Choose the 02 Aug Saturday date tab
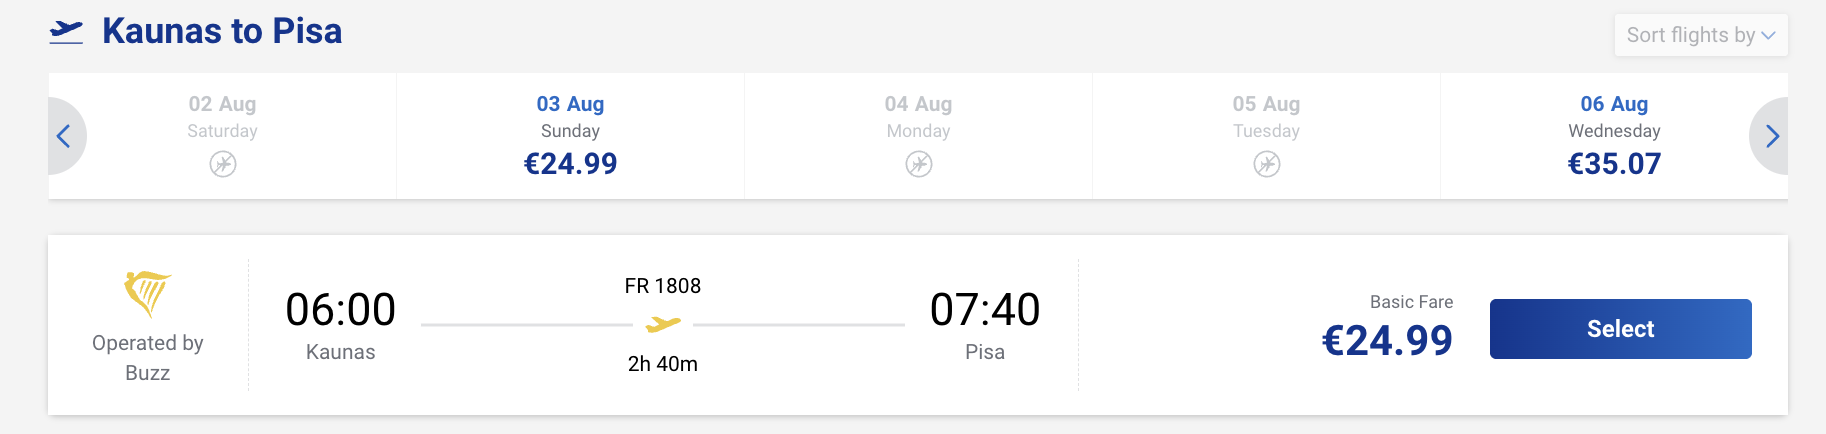1826x434 pixels. click(222, 136)
